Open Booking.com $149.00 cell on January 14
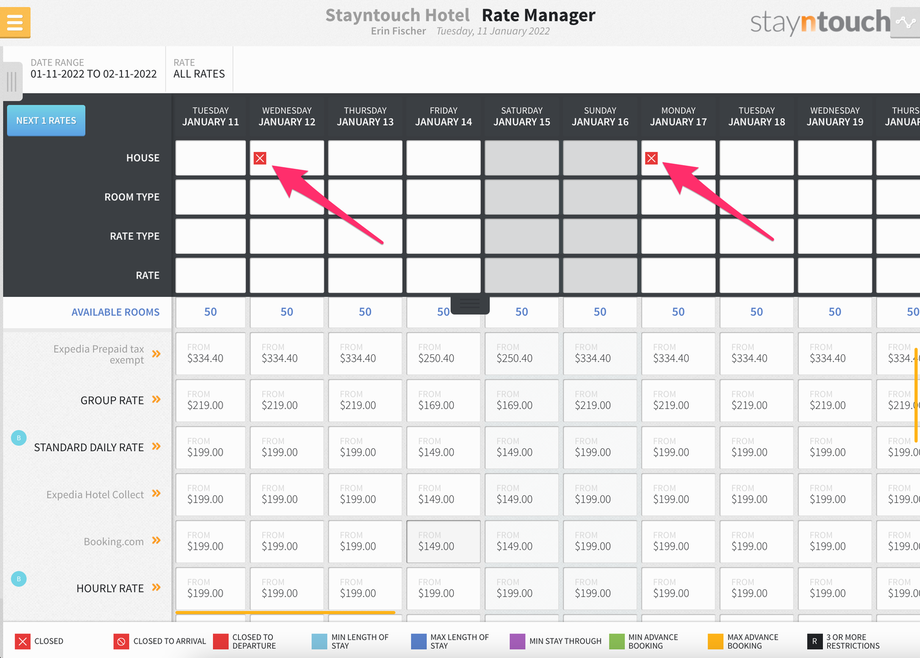 click(444, 541)
